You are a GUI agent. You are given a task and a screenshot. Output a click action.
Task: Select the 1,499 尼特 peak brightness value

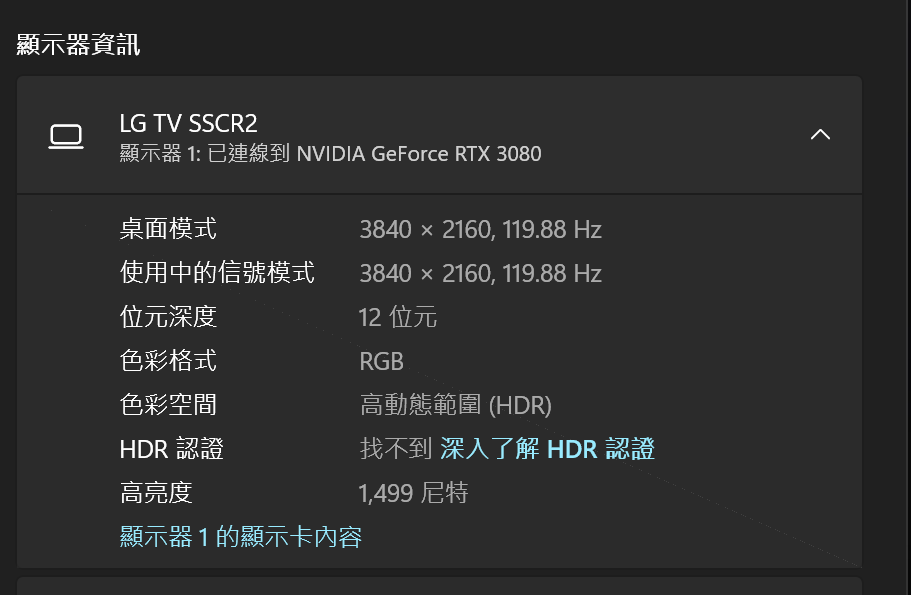pyautogui.click(x=413, y=493)
